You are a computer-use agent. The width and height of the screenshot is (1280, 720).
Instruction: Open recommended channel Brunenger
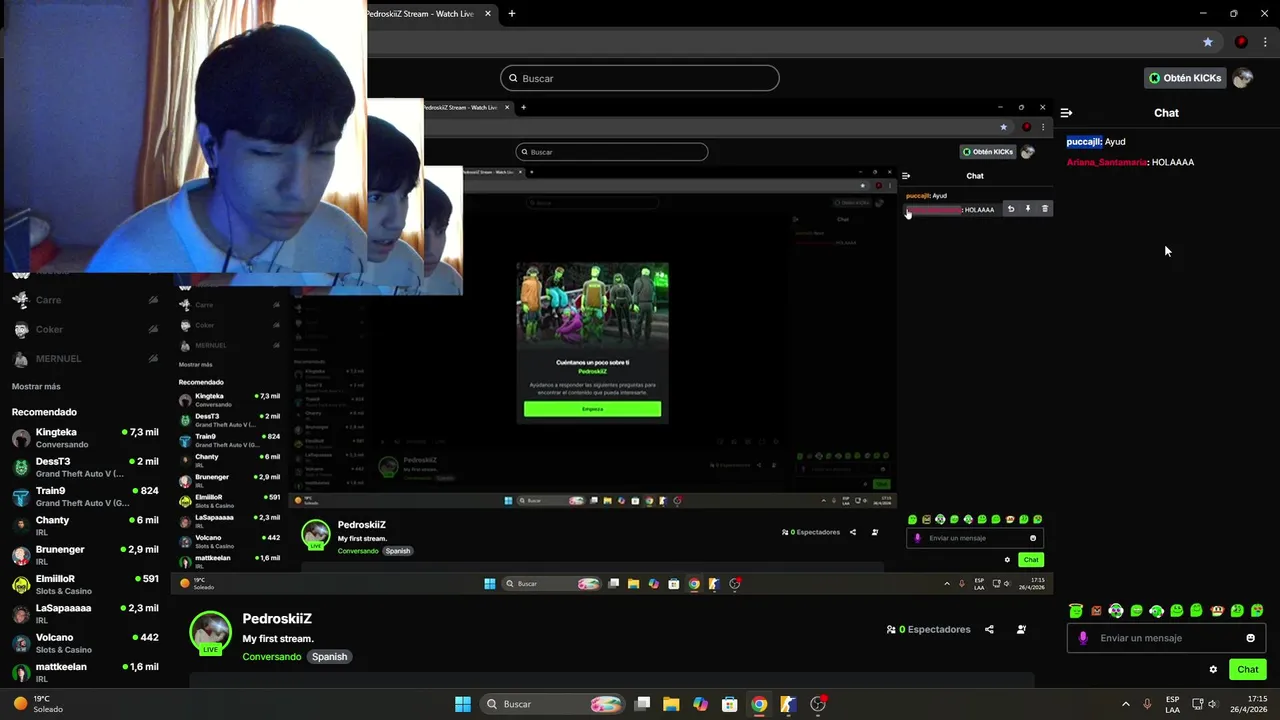[x=85, y=555]
